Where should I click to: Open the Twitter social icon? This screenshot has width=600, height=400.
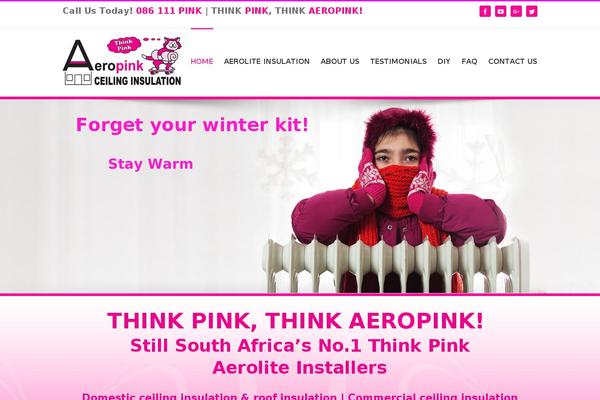tap(532, 11)
